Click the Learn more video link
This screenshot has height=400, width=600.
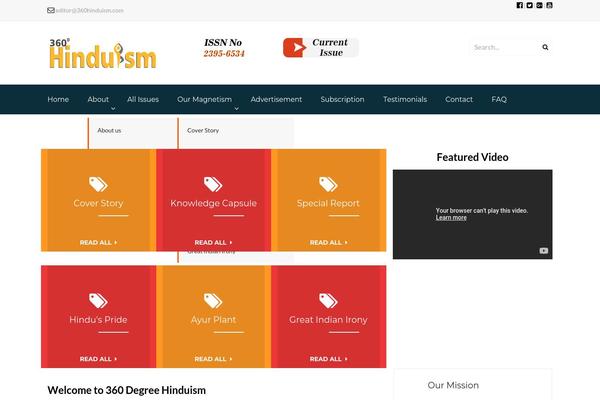coord(451,217)
